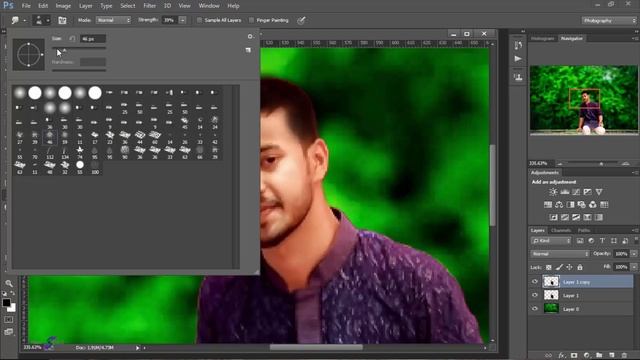Select the brush preset labeled 134
Screen dimensions: 640x360
pos(65,153)
